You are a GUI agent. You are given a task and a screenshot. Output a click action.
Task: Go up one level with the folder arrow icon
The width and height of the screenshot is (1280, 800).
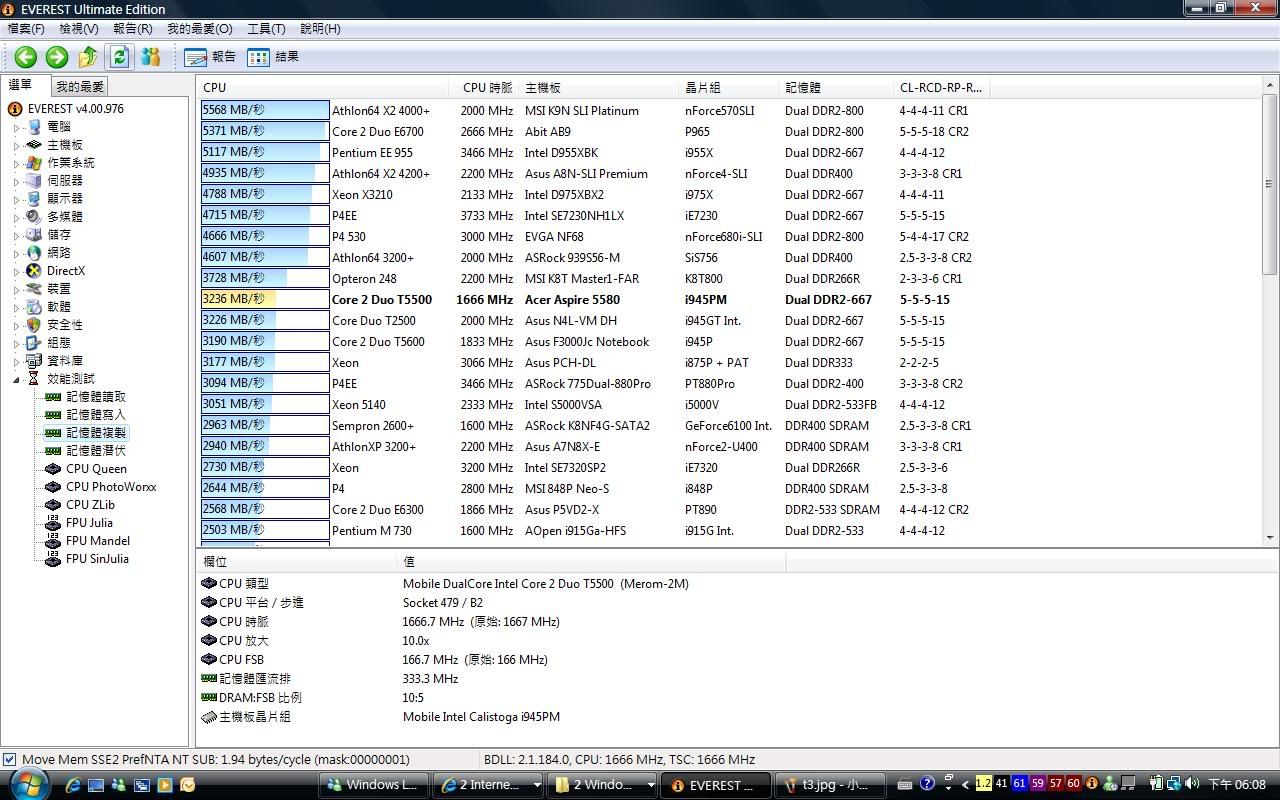[x=88, y=57]
